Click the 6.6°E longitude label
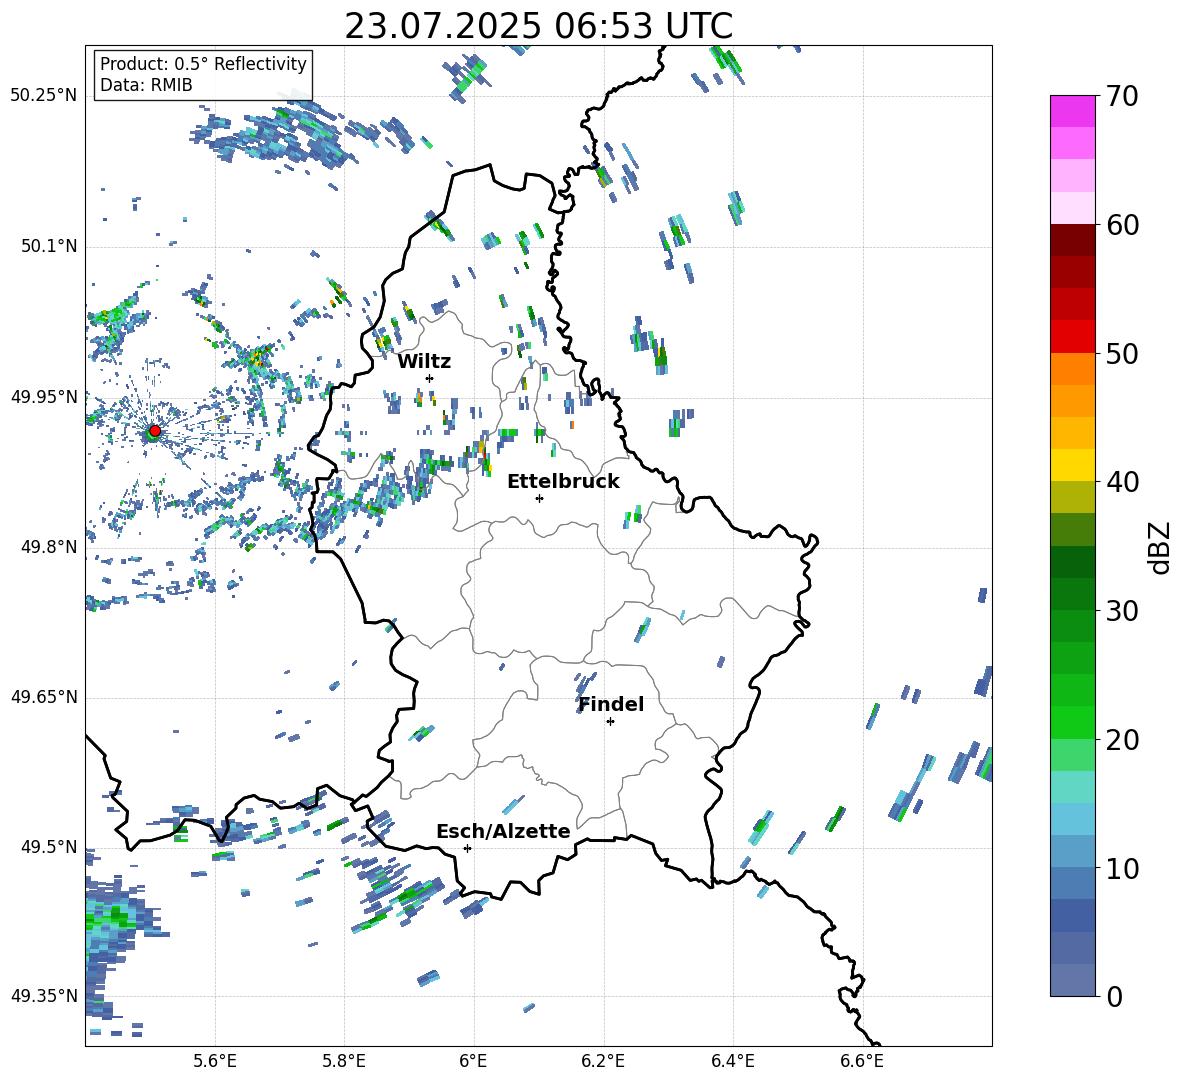 [x=862, y=1061]
